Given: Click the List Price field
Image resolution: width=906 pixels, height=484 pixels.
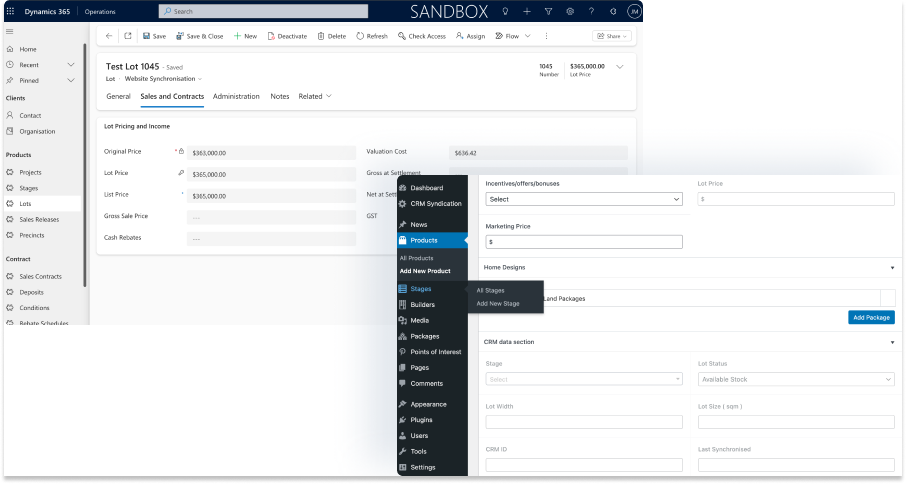Looking at the screenshot, I should (271, 196).
